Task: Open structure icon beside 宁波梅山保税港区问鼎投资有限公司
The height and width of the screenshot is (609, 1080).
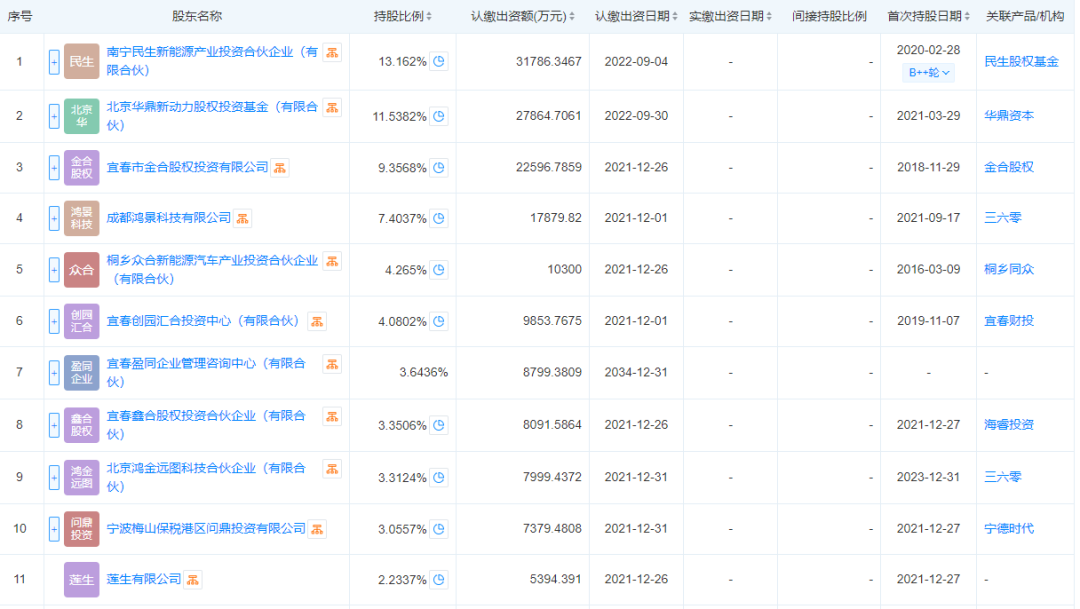Action: click(317, 529)
